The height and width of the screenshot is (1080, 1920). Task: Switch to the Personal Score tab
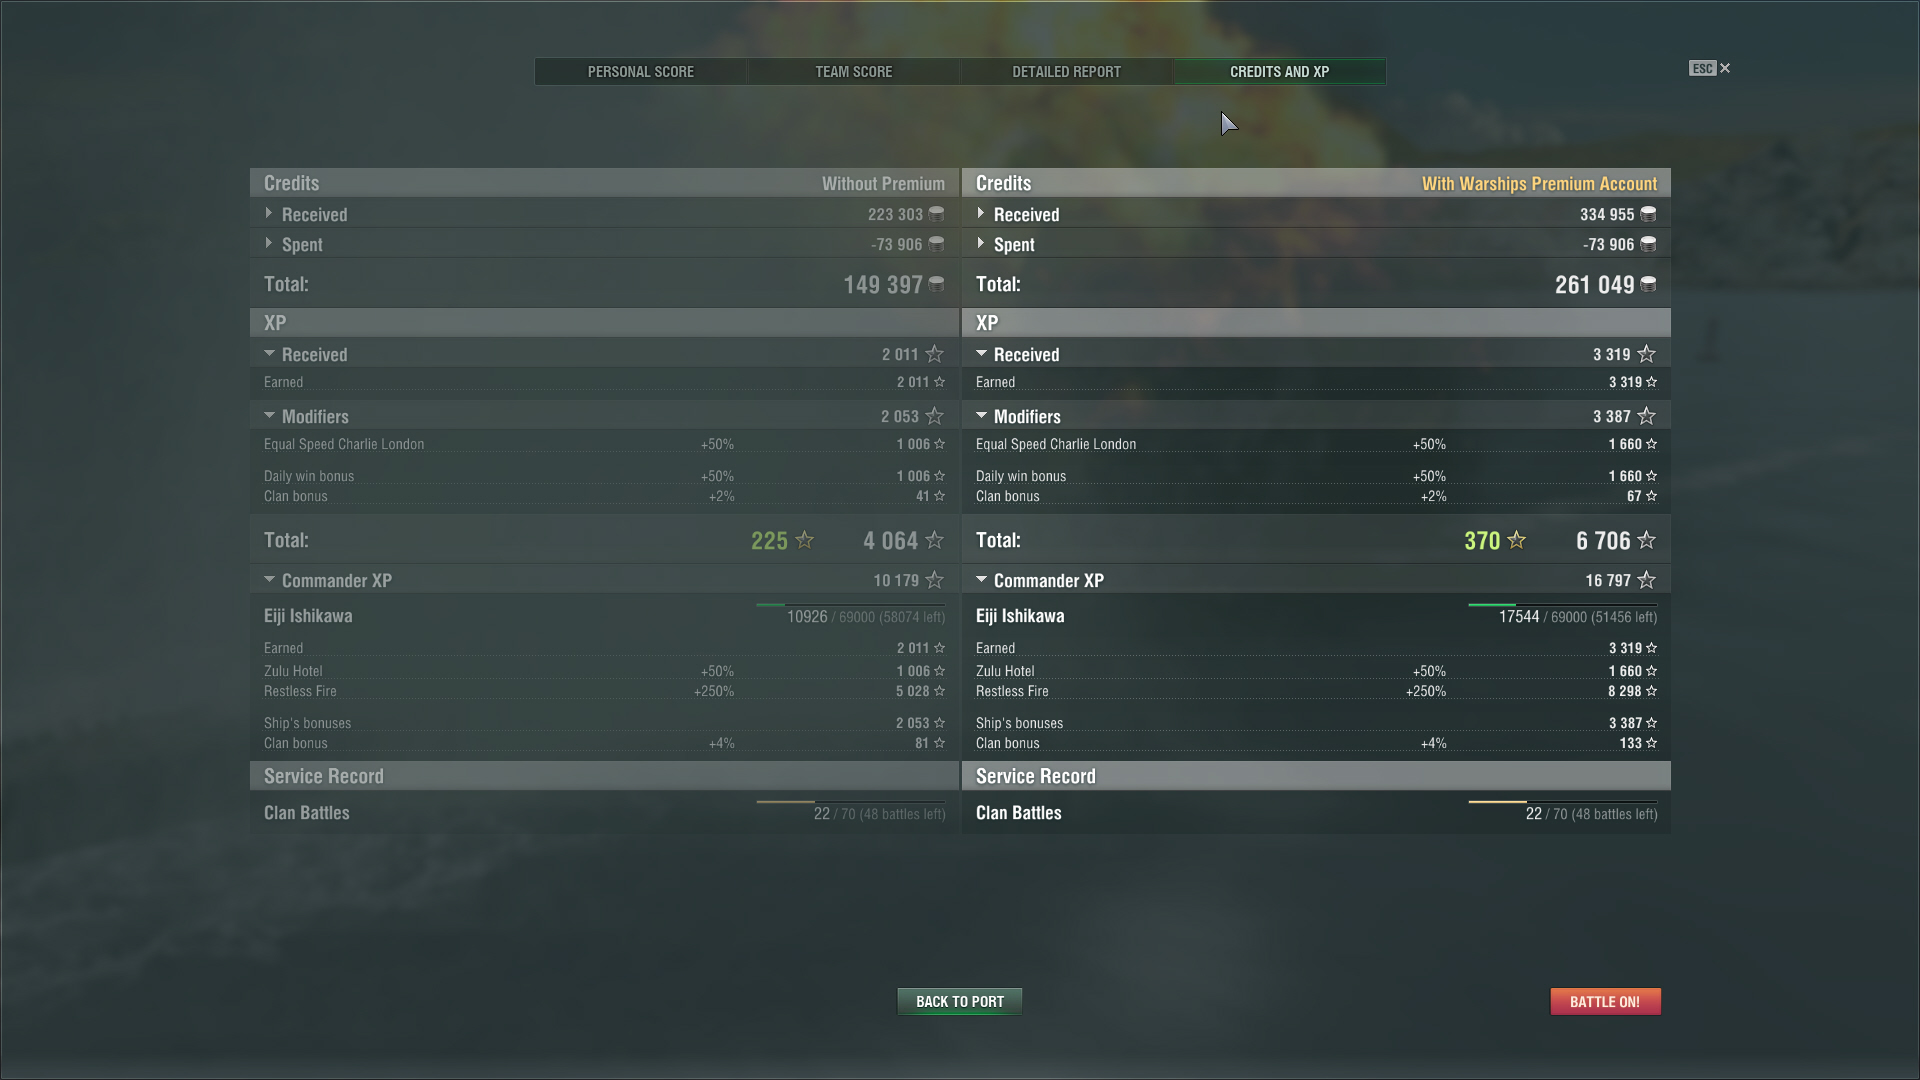640,72
